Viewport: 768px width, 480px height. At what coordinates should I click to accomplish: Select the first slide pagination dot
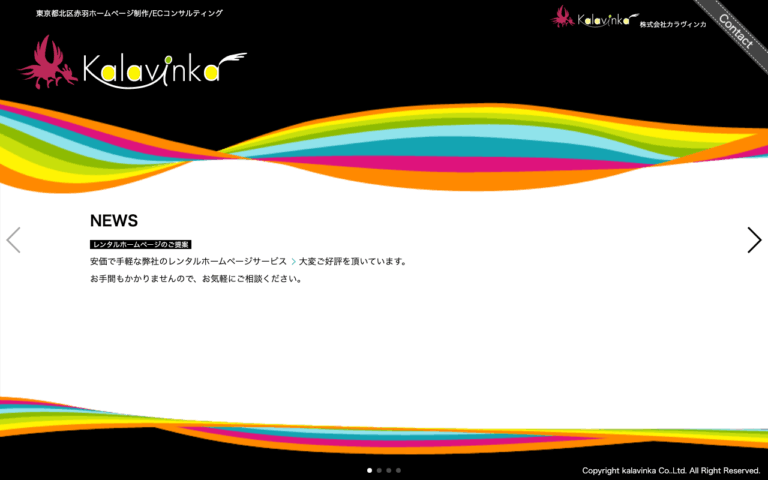pos(369,470)
